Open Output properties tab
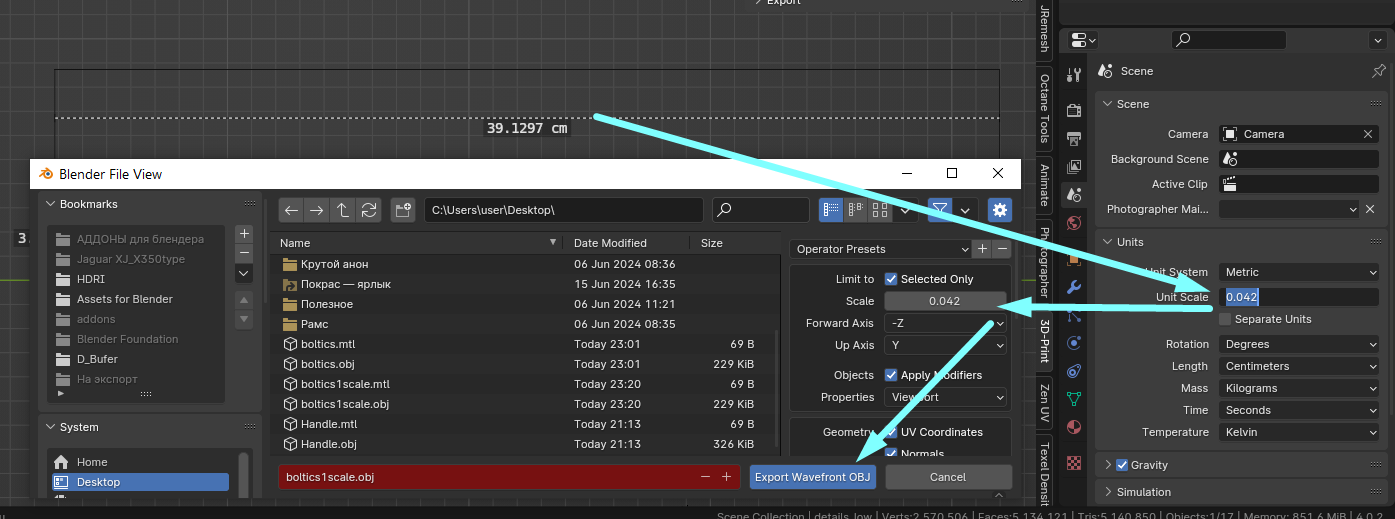The image size is (1395, 519). coord(1074,138)
